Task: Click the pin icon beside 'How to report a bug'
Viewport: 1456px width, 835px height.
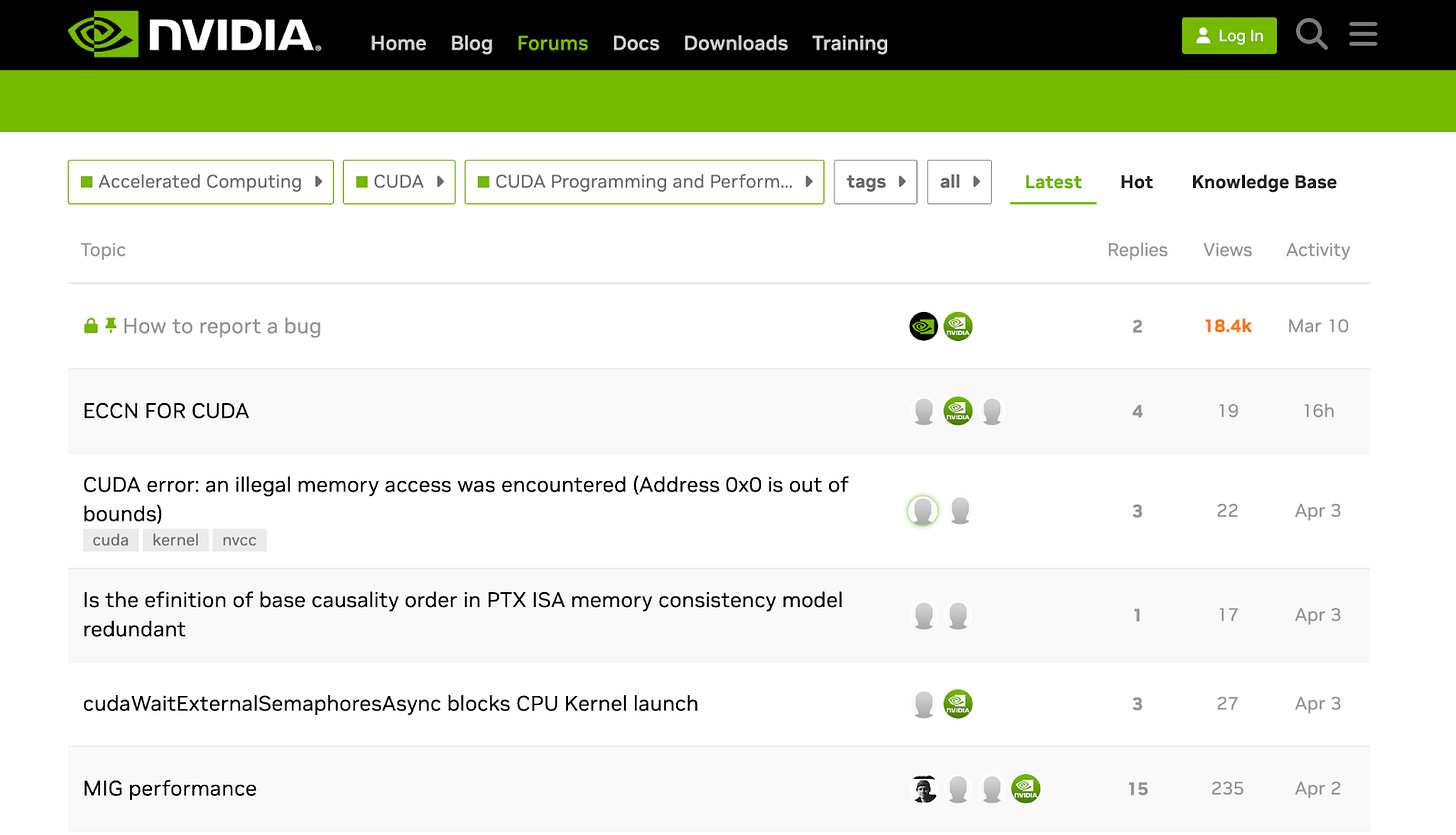Action: [x=111, y=326]
